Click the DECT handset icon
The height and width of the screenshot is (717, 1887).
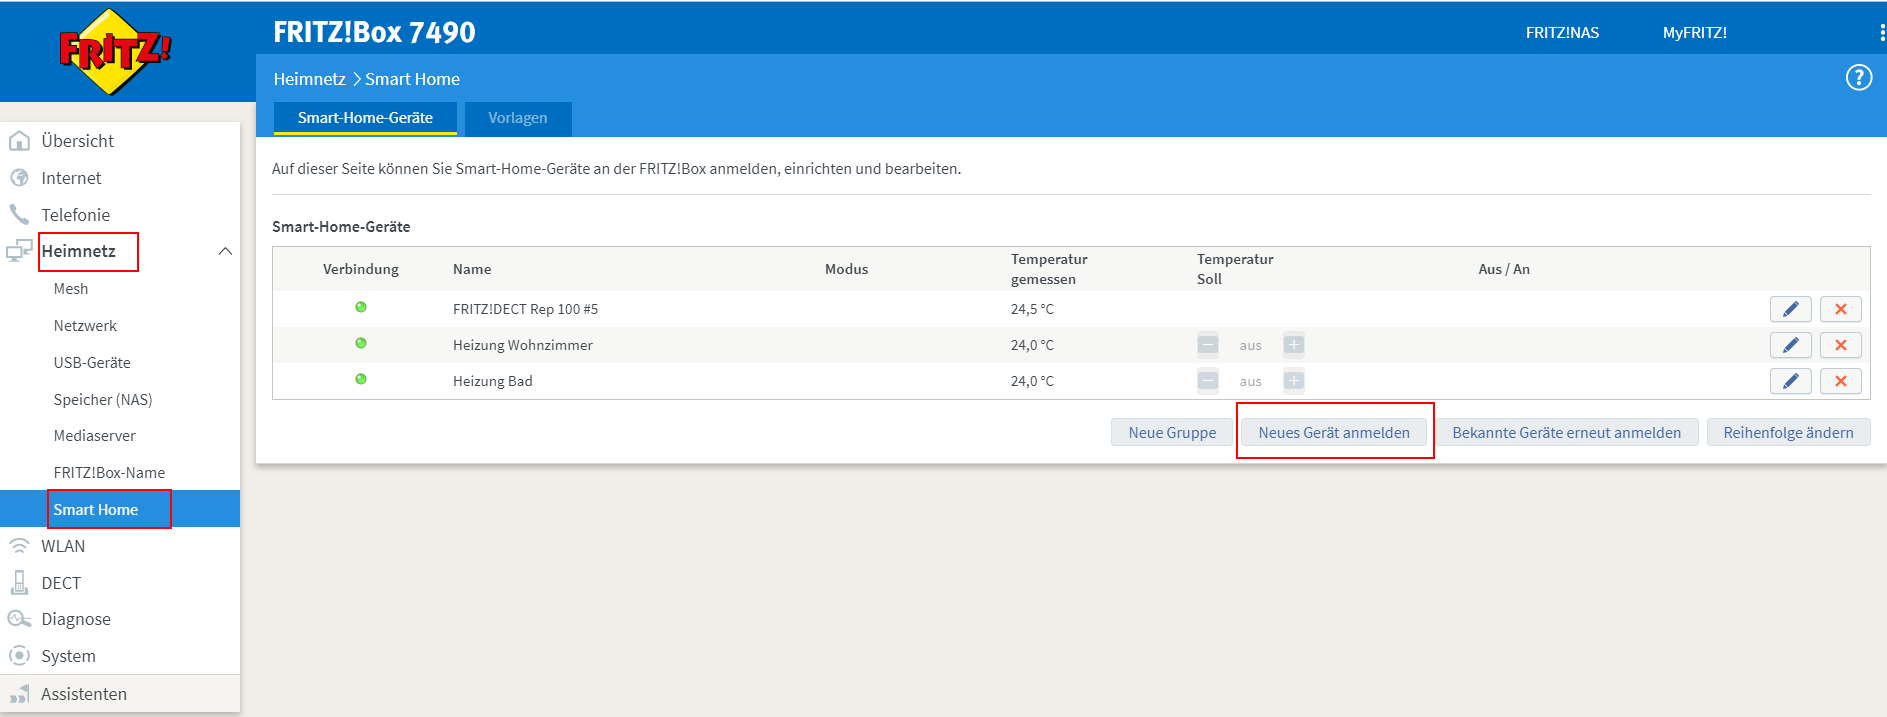pyautogui.click(x=19, y=582)
